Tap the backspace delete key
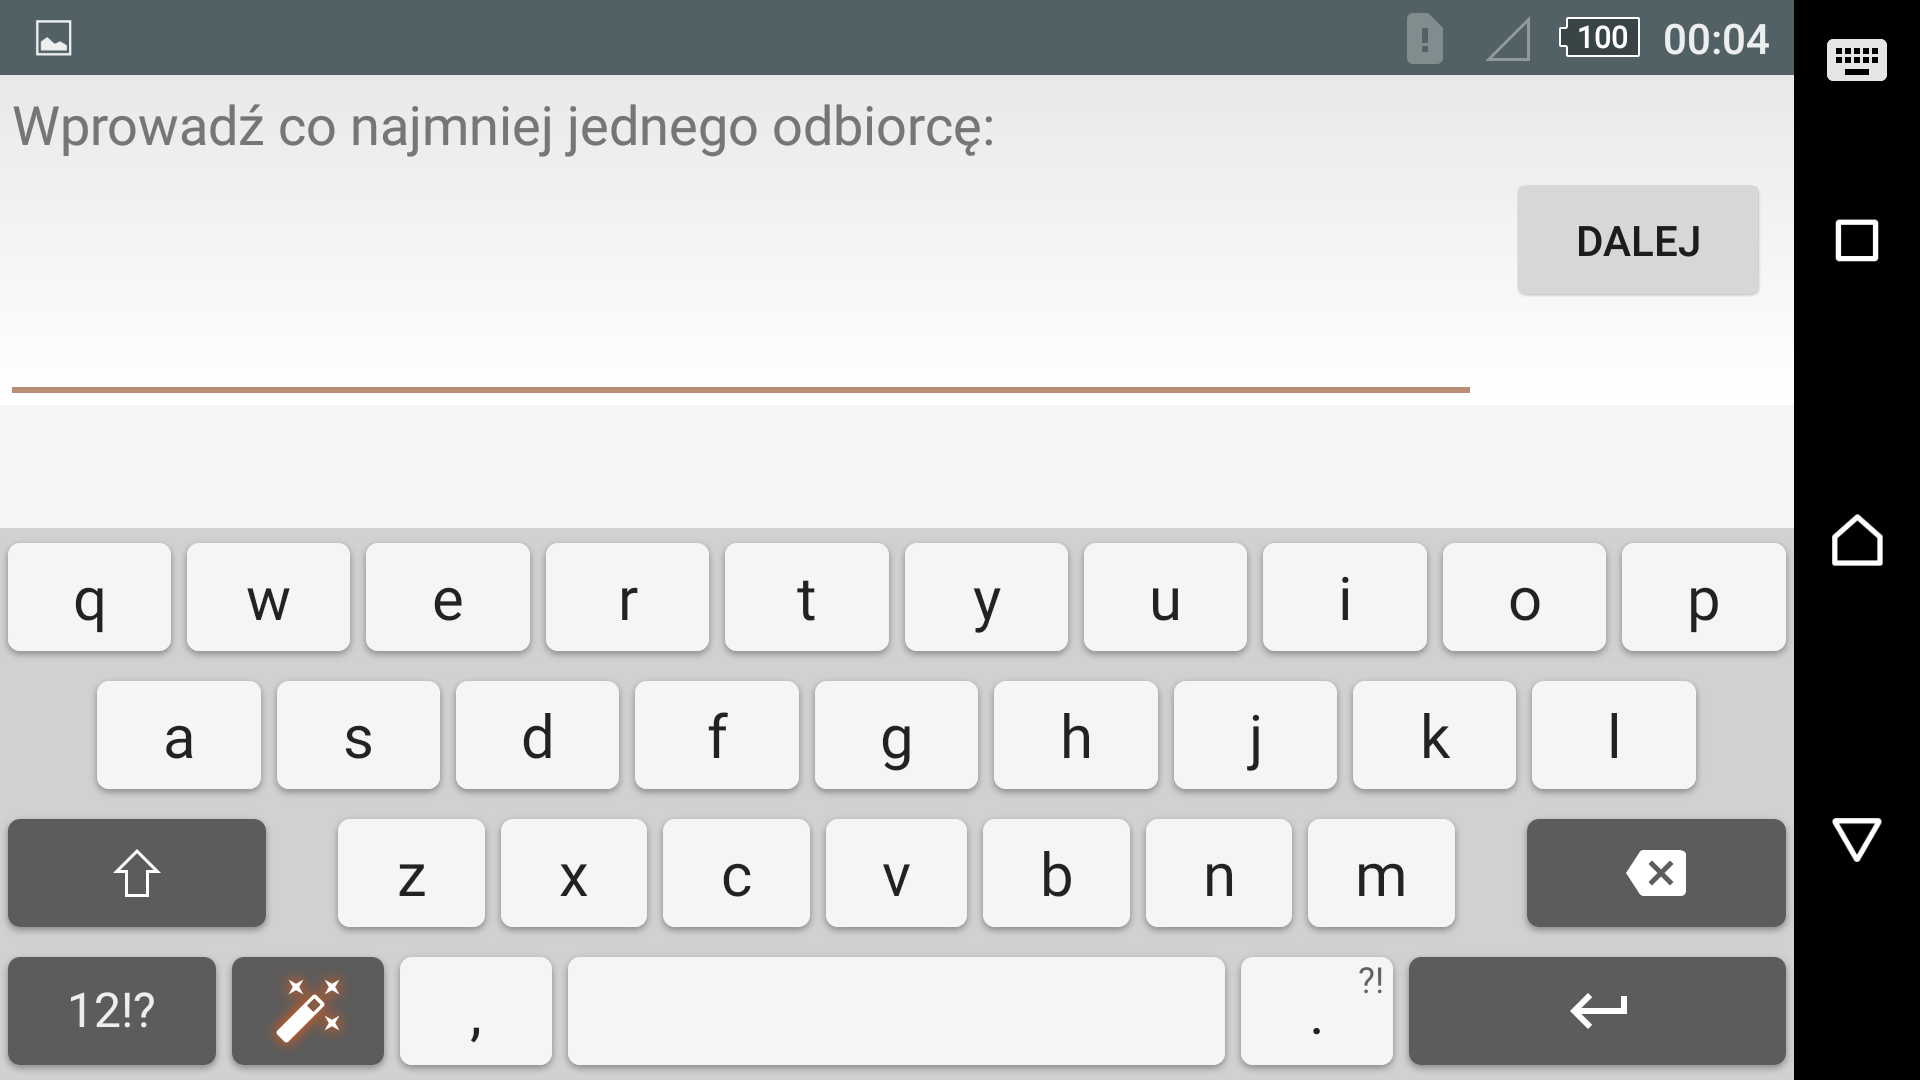This screenshot has height=1080, width=1920. (1656, 873)
